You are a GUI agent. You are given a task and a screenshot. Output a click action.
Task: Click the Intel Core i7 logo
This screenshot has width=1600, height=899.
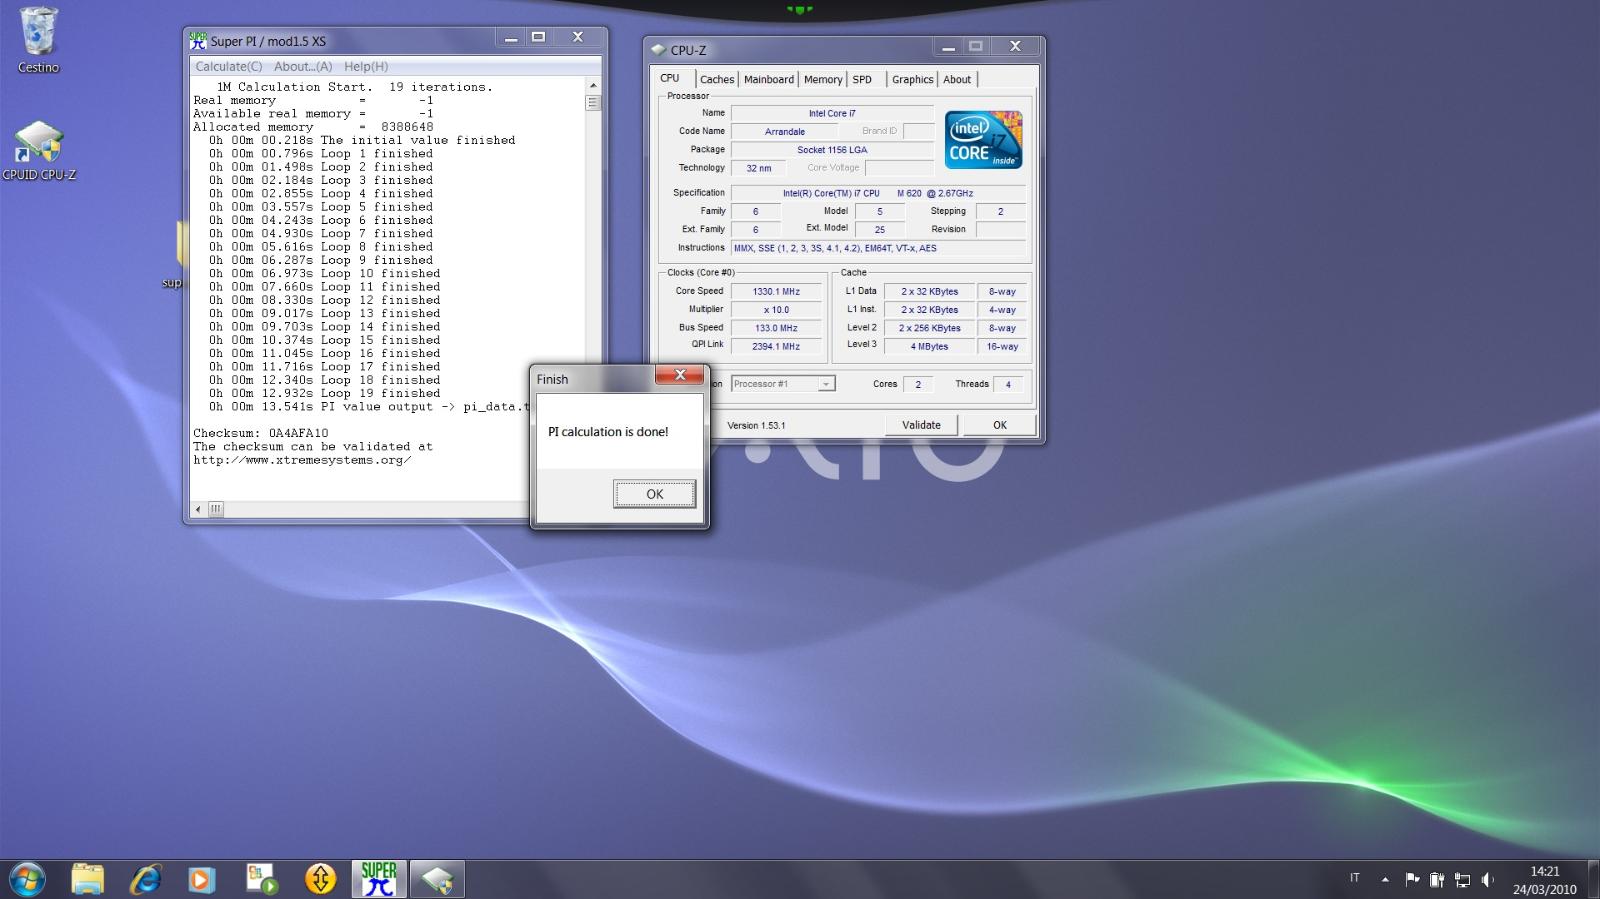click(x=983, y=140)
